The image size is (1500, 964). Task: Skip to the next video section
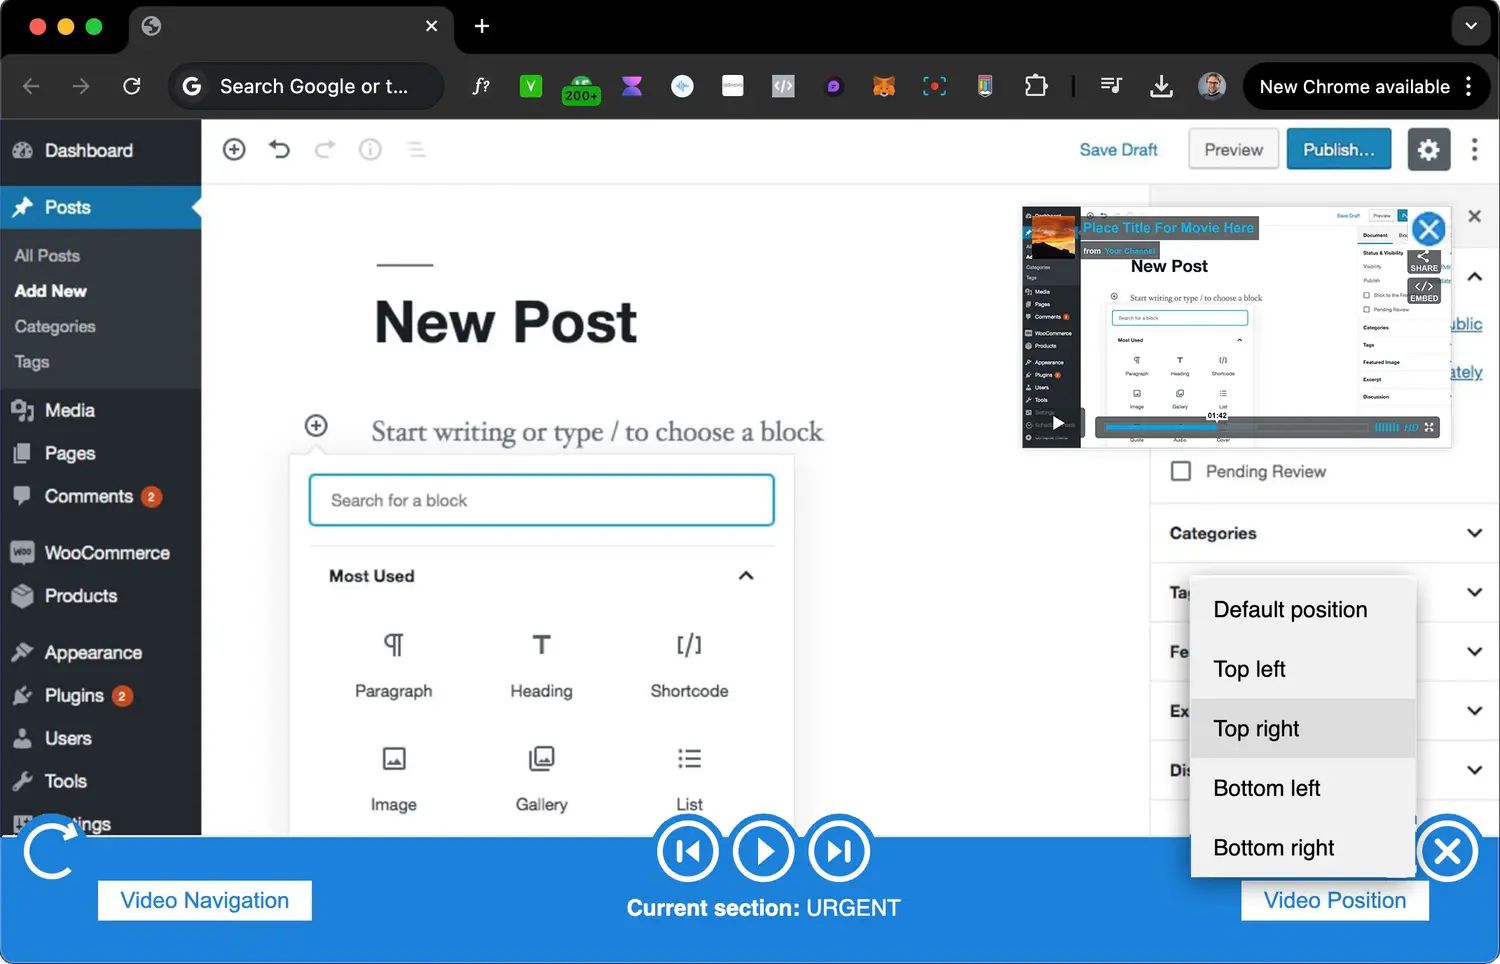pos(839,851)
